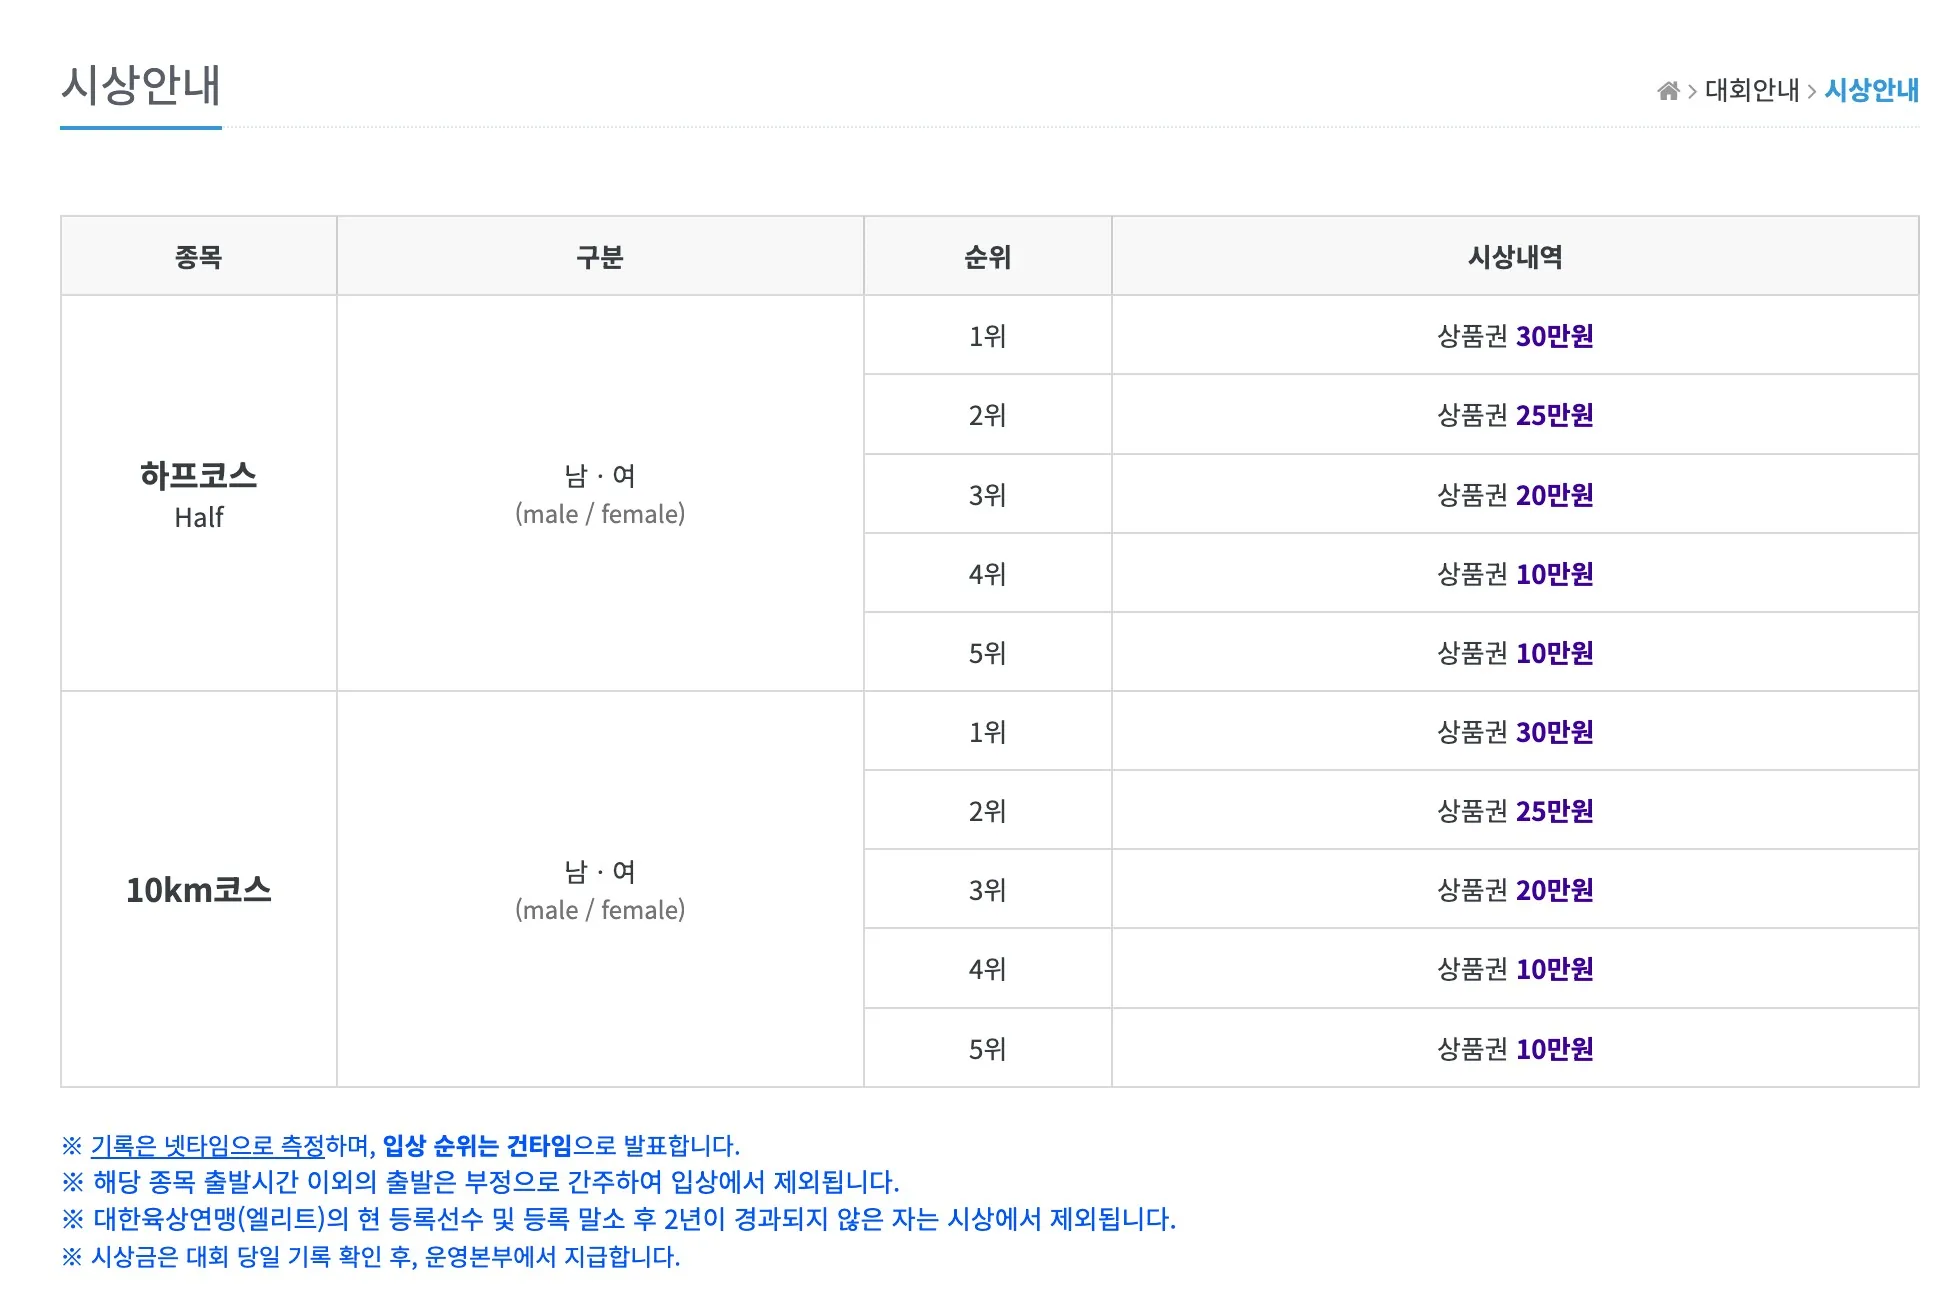Image resolution: width=1950 pixels, height=1304 pixels.
Task: Click the Half course male/female cell
Action: [600, 494]
